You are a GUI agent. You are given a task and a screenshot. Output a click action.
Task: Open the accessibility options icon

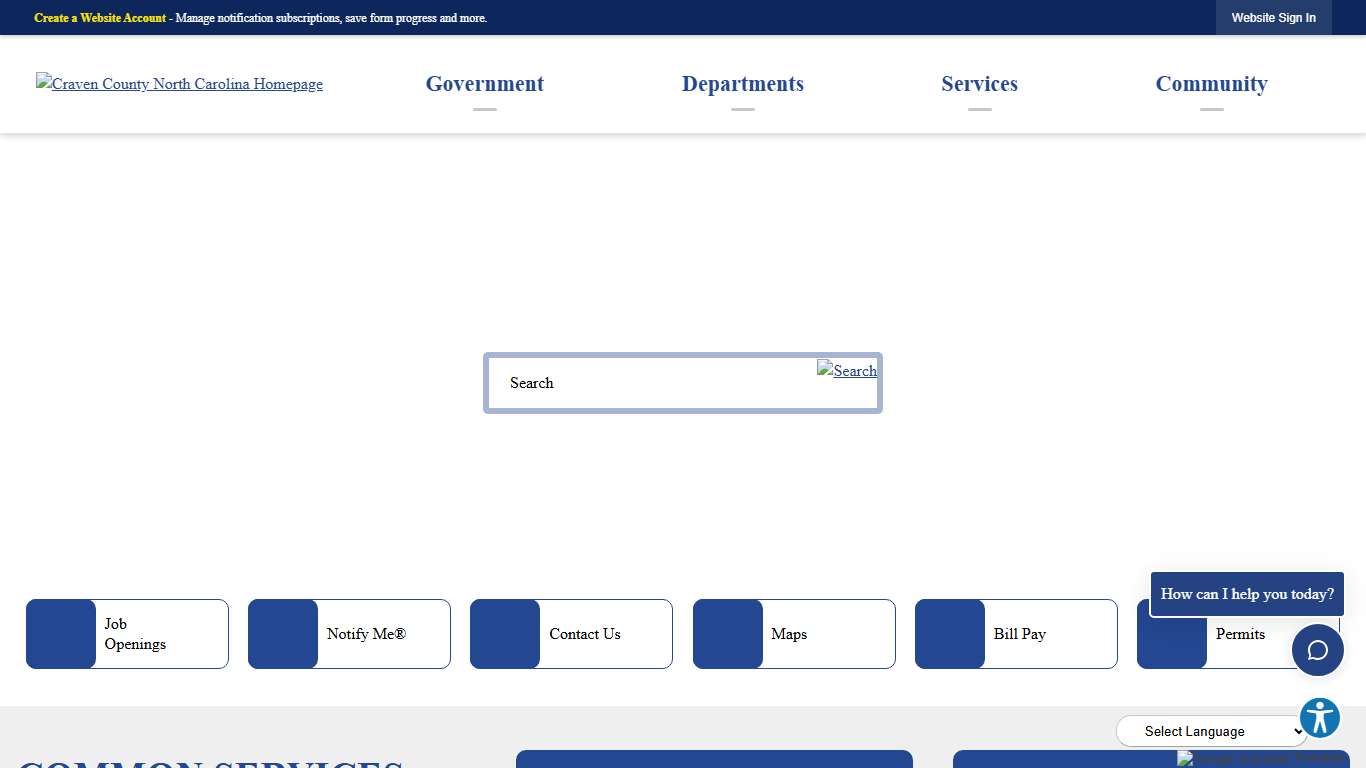point(1319,717)
